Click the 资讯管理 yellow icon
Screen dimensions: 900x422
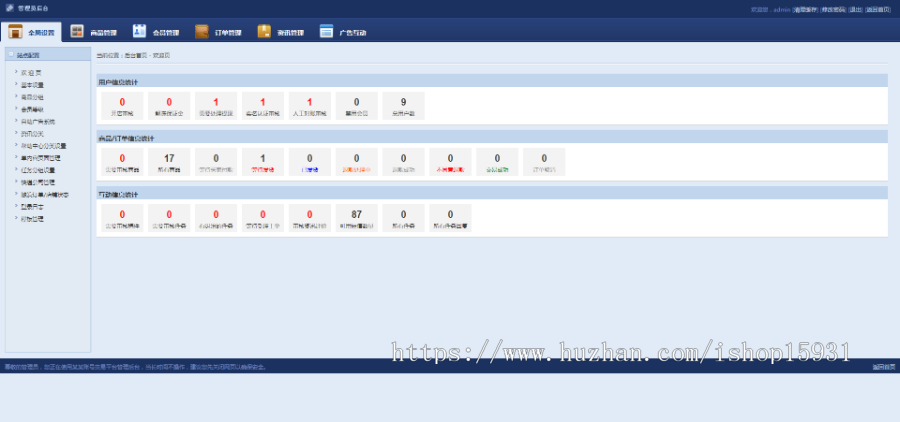point(264,32)
